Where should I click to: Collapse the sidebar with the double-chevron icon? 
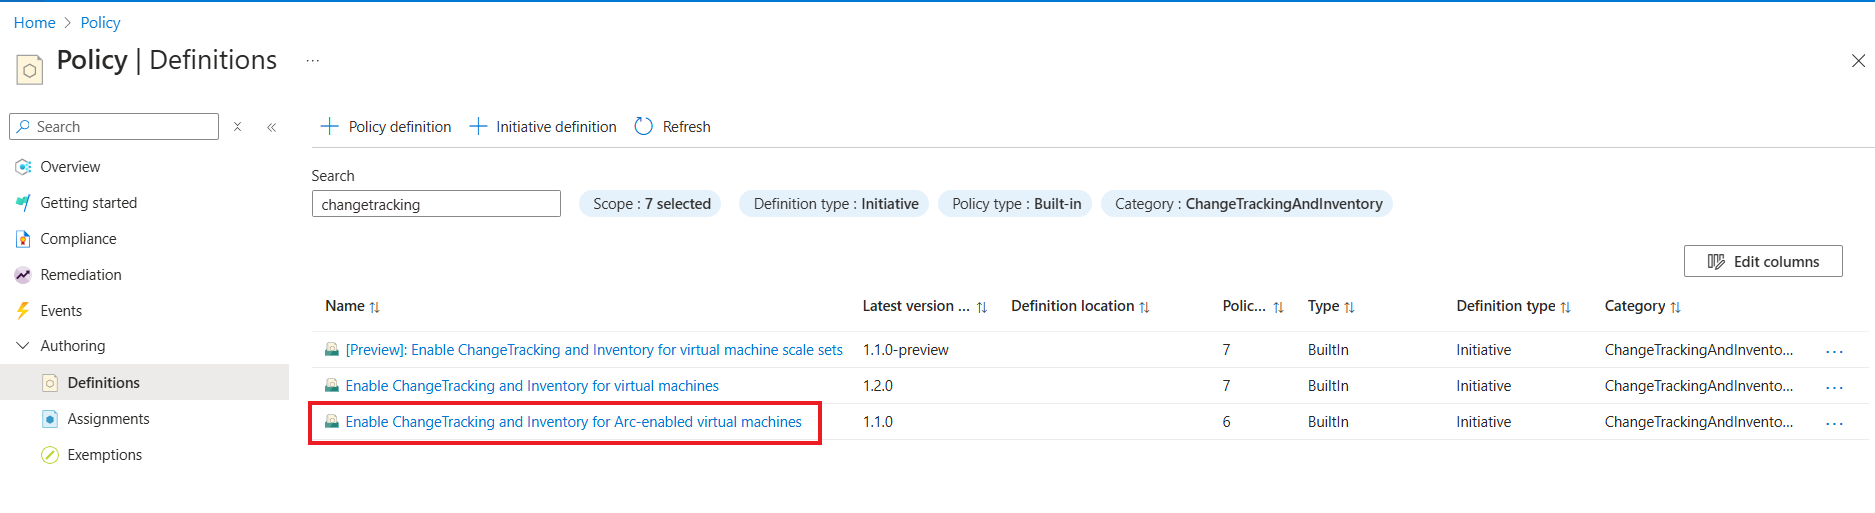pos(272,127)
